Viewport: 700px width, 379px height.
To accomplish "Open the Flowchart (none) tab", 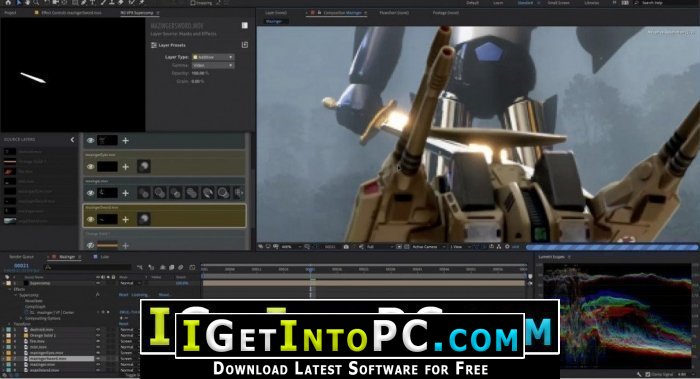I will pyautogui.click(x=394, y=13).
